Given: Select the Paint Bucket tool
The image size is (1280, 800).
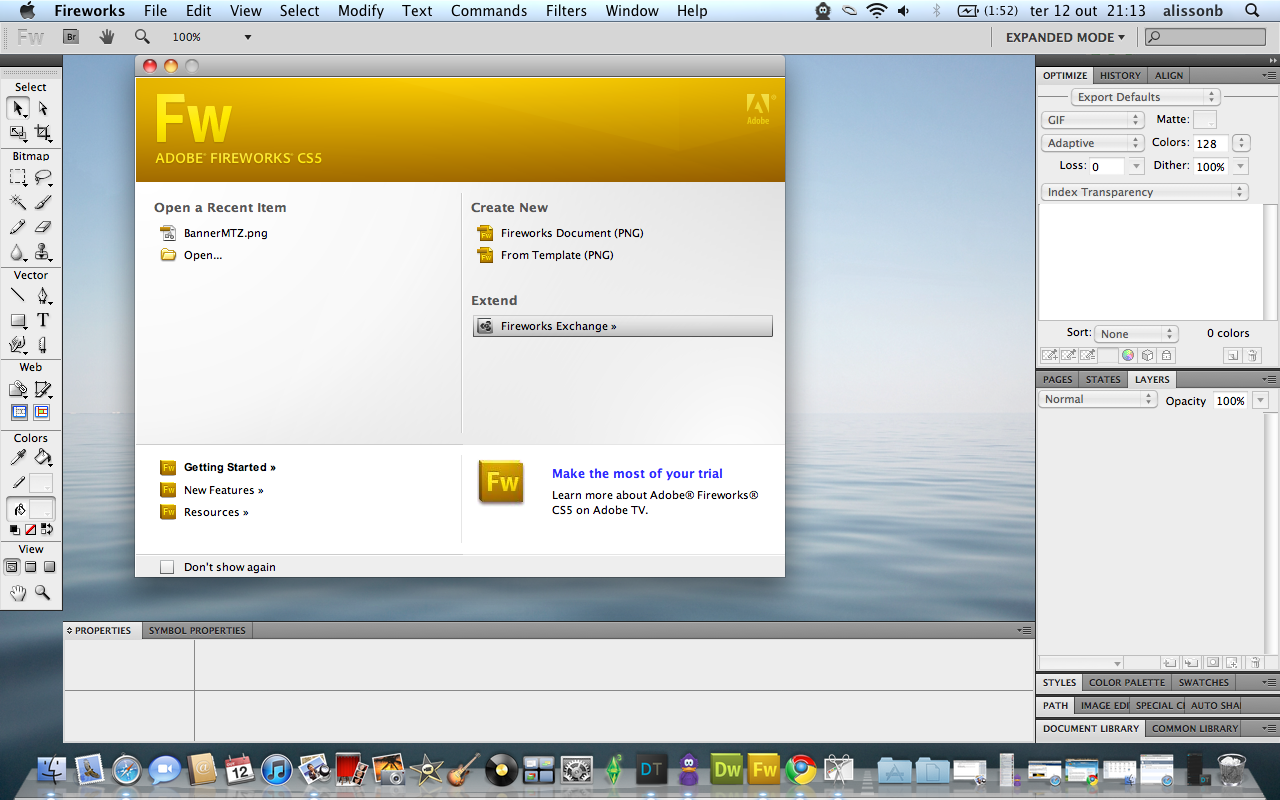Looking at the screenshot, I should pyautogui.click(x=43, y=458).
